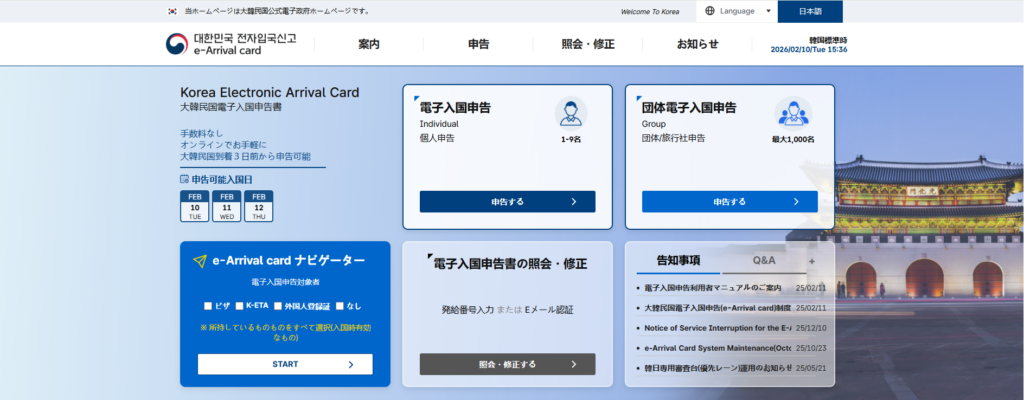Click the 1-9名 label
Viewport: 1024px width, 400px height.
[571, 139]
